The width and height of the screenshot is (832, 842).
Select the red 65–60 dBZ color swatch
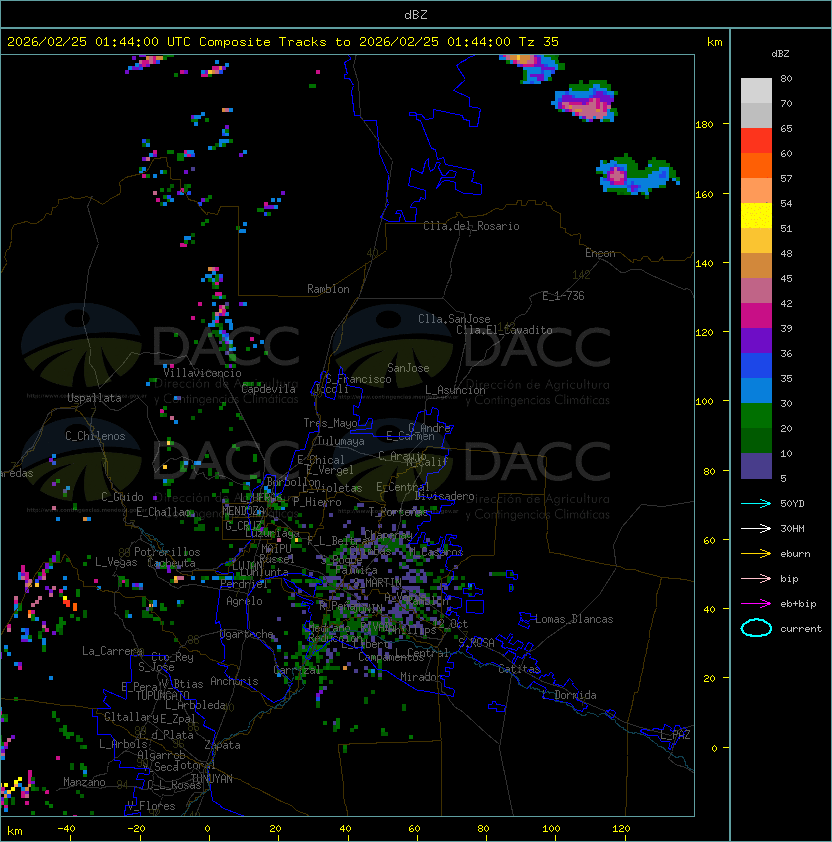756,141
